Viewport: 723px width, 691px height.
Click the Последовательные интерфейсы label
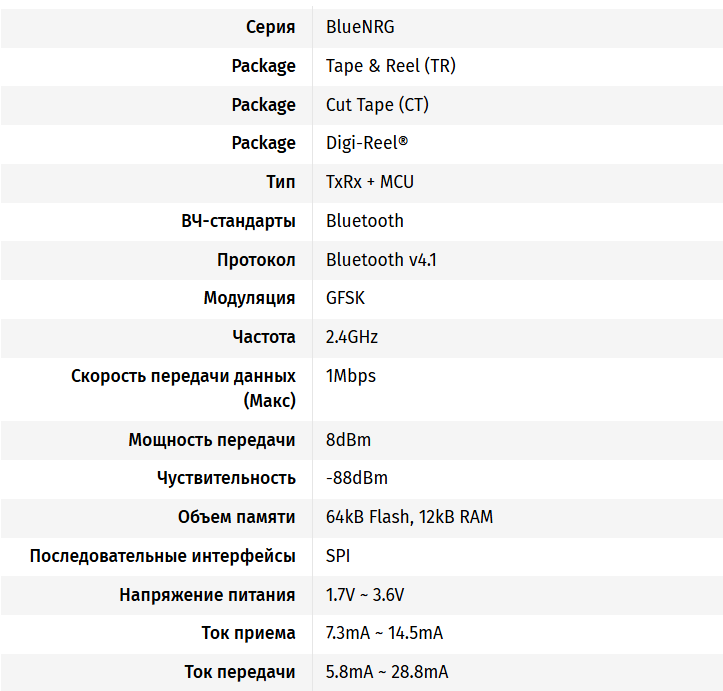[162, 556]
